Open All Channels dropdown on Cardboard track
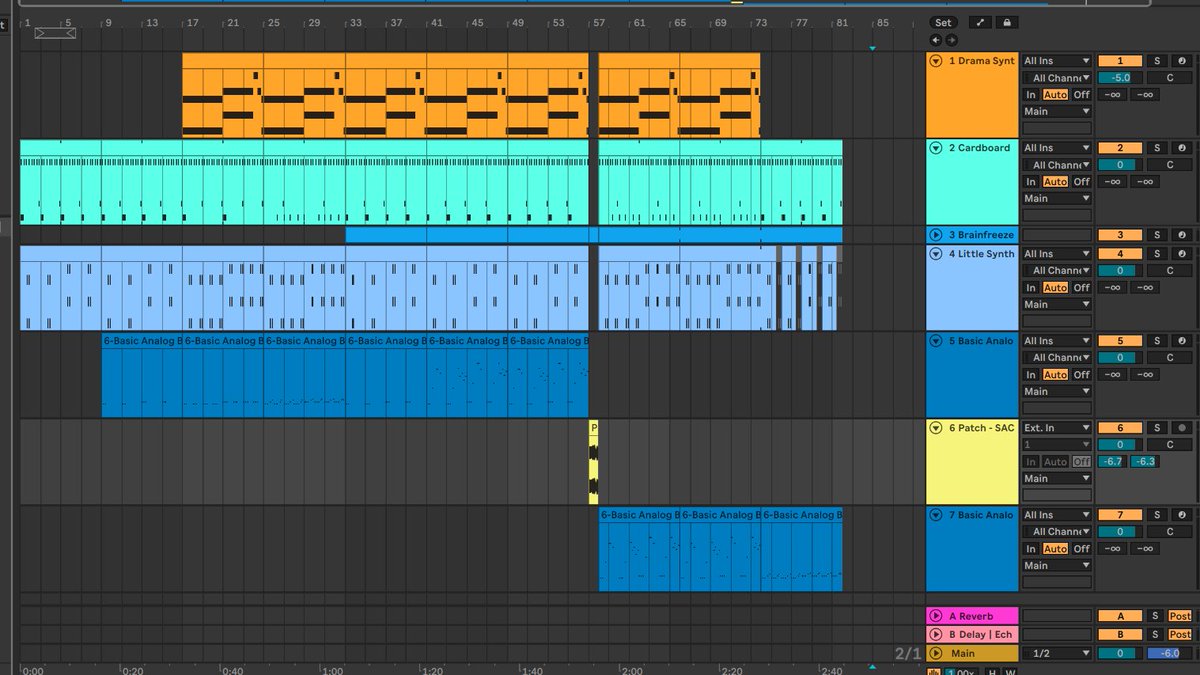The image size is (1200, 675). click(1057, 165)
